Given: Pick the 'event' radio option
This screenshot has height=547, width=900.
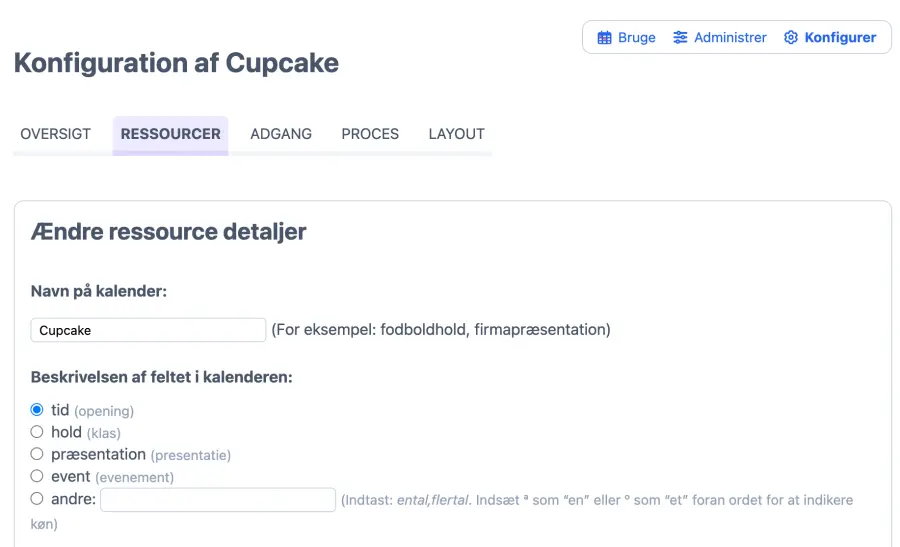Looking at the screenshot, I should (x=37, y=476).
